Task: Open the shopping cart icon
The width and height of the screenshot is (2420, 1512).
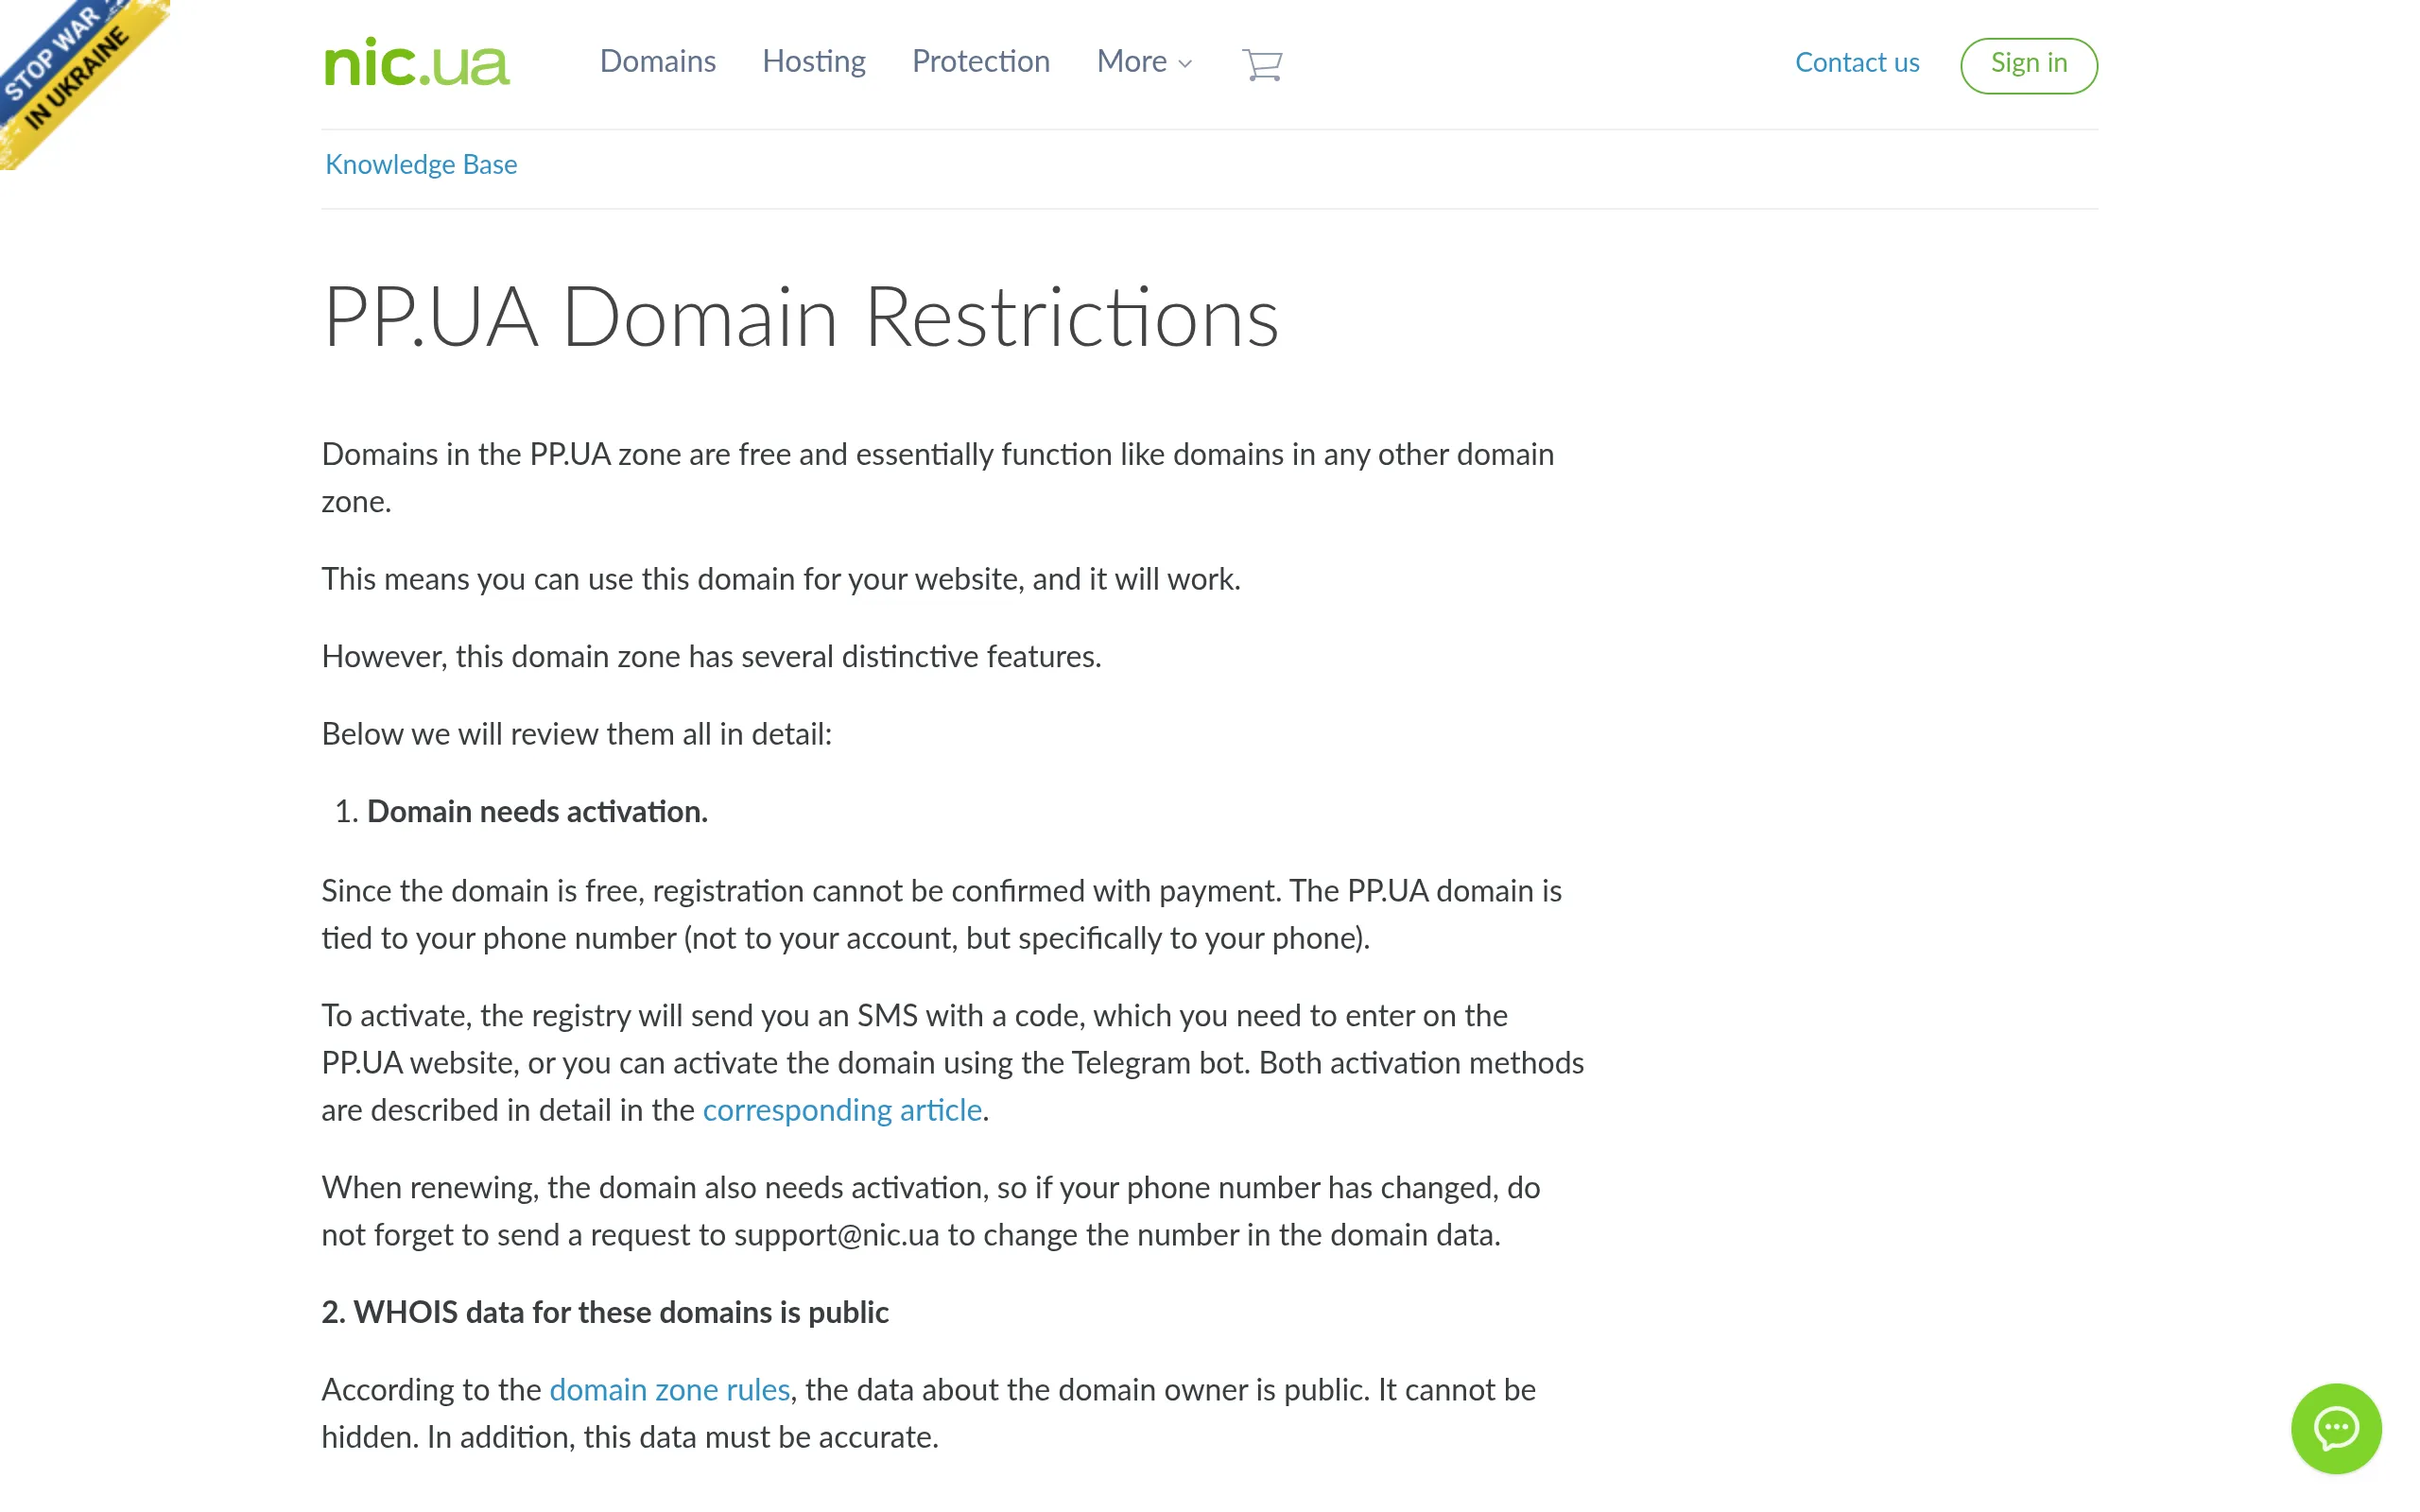Action: coord(1262,64)
